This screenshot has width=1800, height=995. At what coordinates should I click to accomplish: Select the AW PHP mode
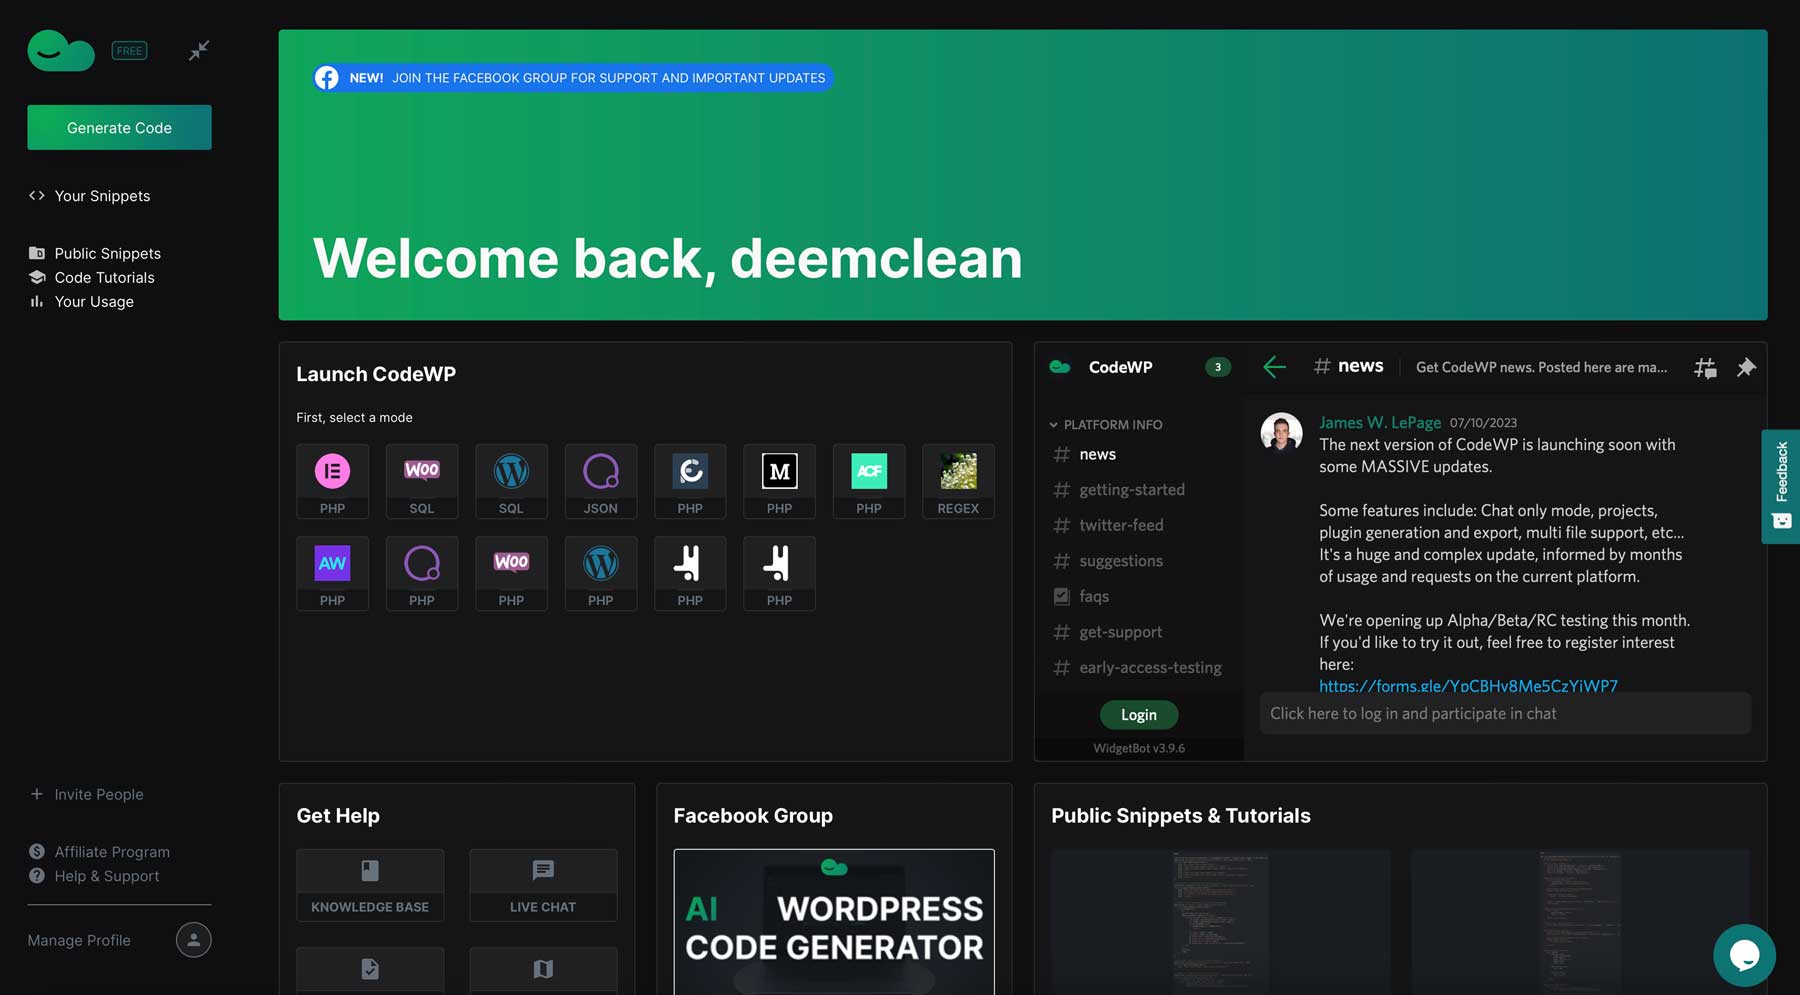(332, 573)
